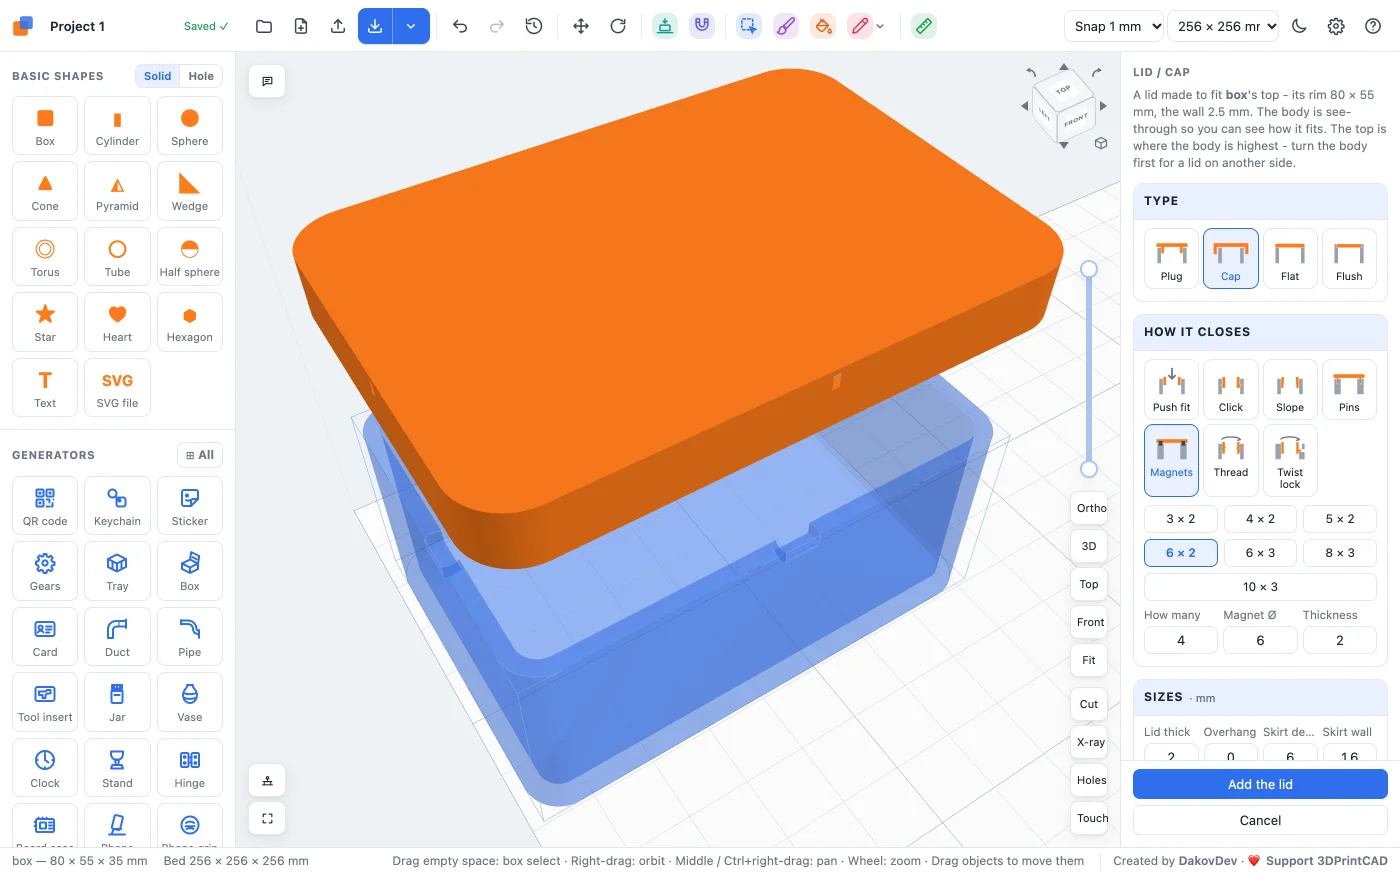The height and width of the screenshot is (875, 1400).
Task: Select the Vase generator
Action: coord(190,702)
